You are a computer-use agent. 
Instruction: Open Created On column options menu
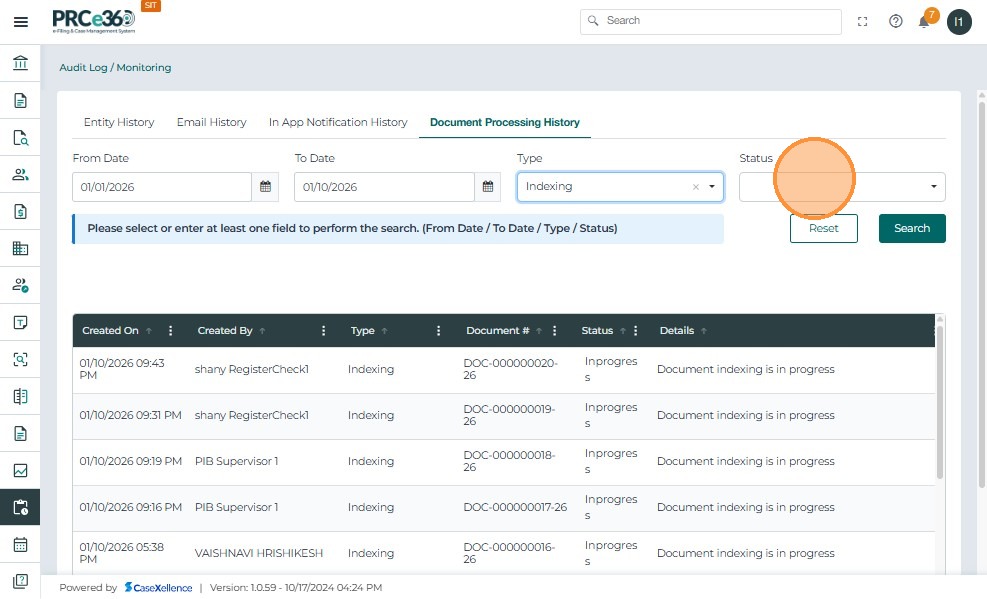[x=171, y=331]
